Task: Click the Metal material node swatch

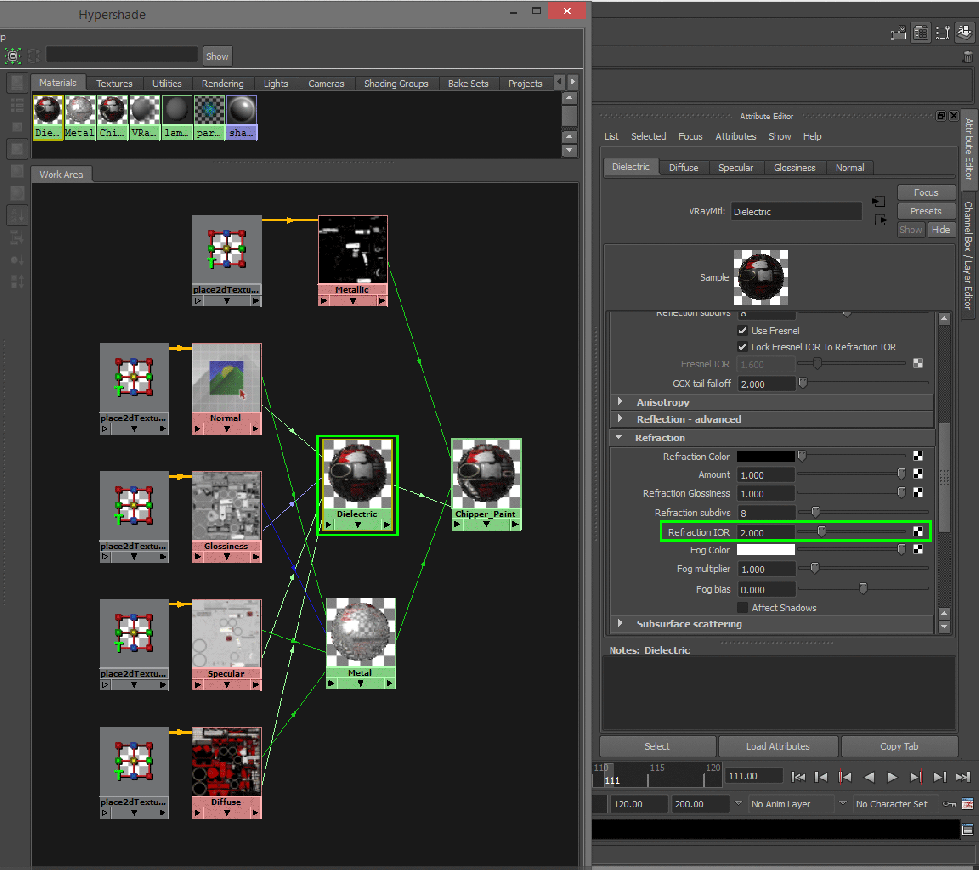Action: click(360, 634)
